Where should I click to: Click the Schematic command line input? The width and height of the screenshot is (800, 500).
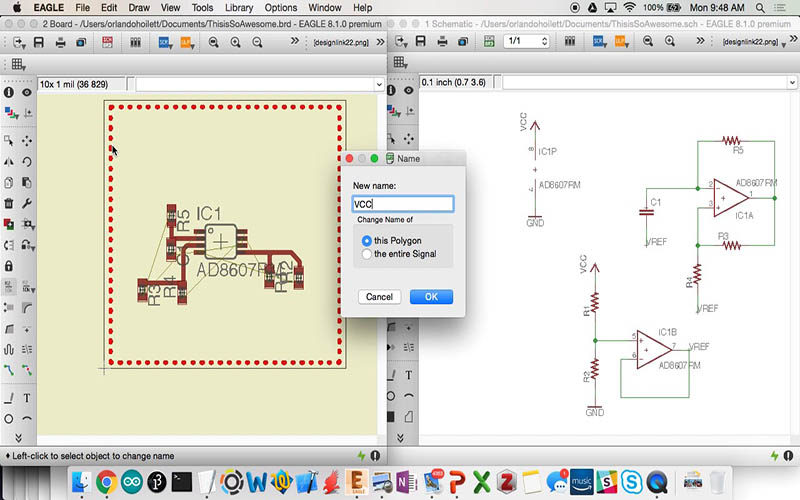pos(645,82)
